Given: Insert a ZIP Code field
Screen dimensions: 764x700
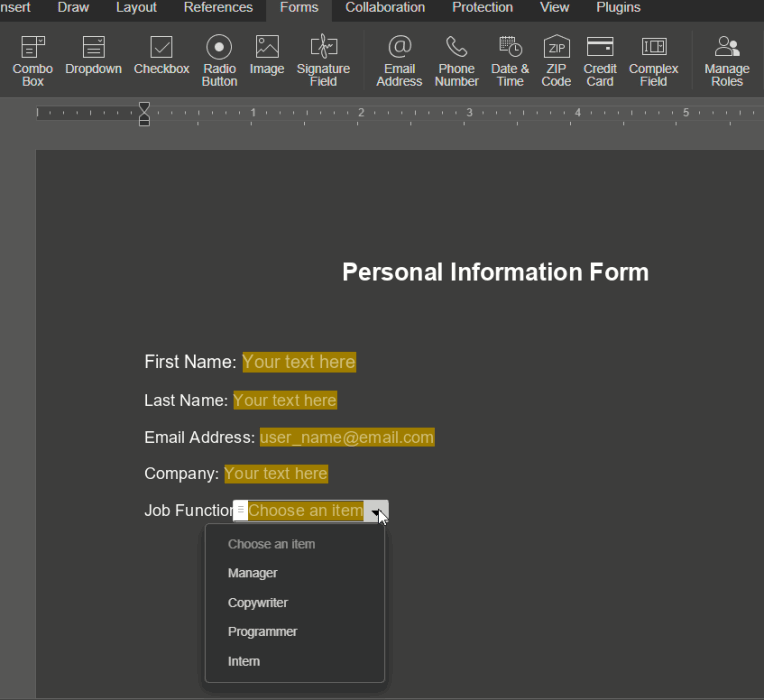Looking at the screenshot, I should (556, 61).
